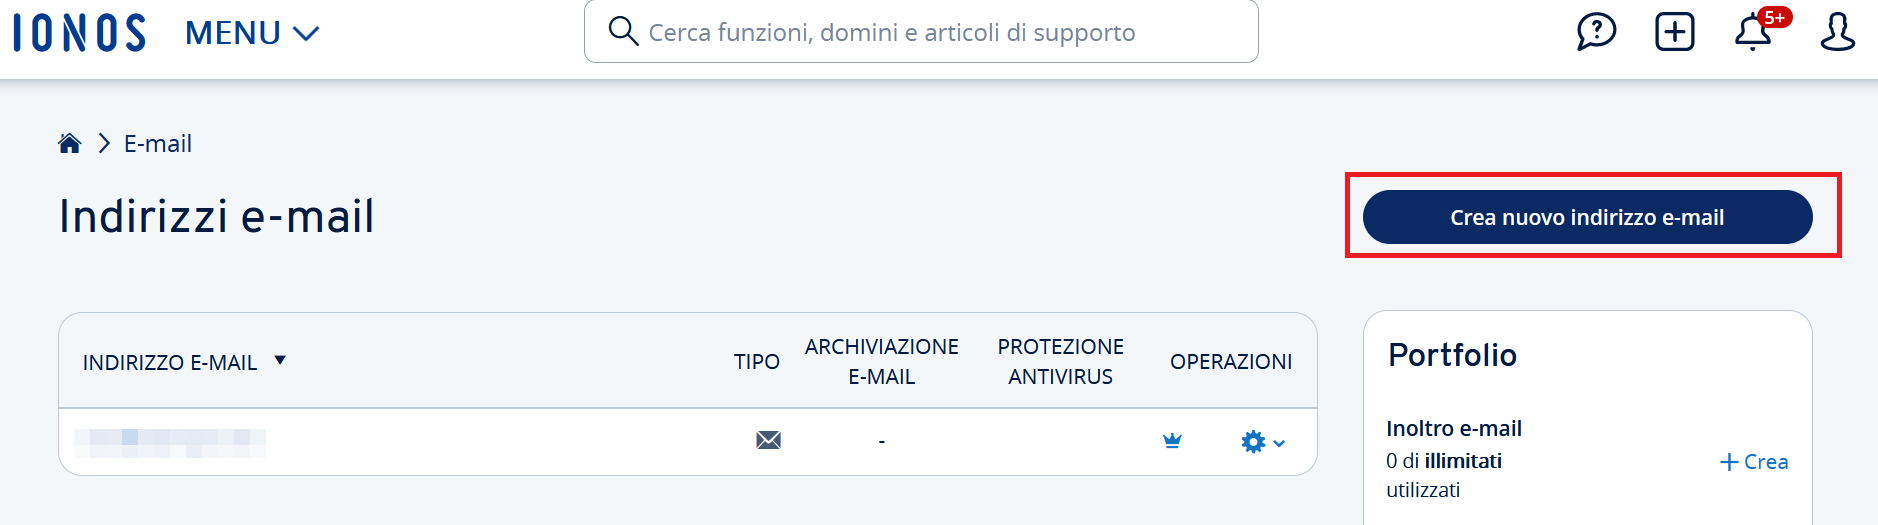Viewport: 1878px width, 525px height.
Task: Click the magnifier icon in the search bar
Action: coord(623,31)
